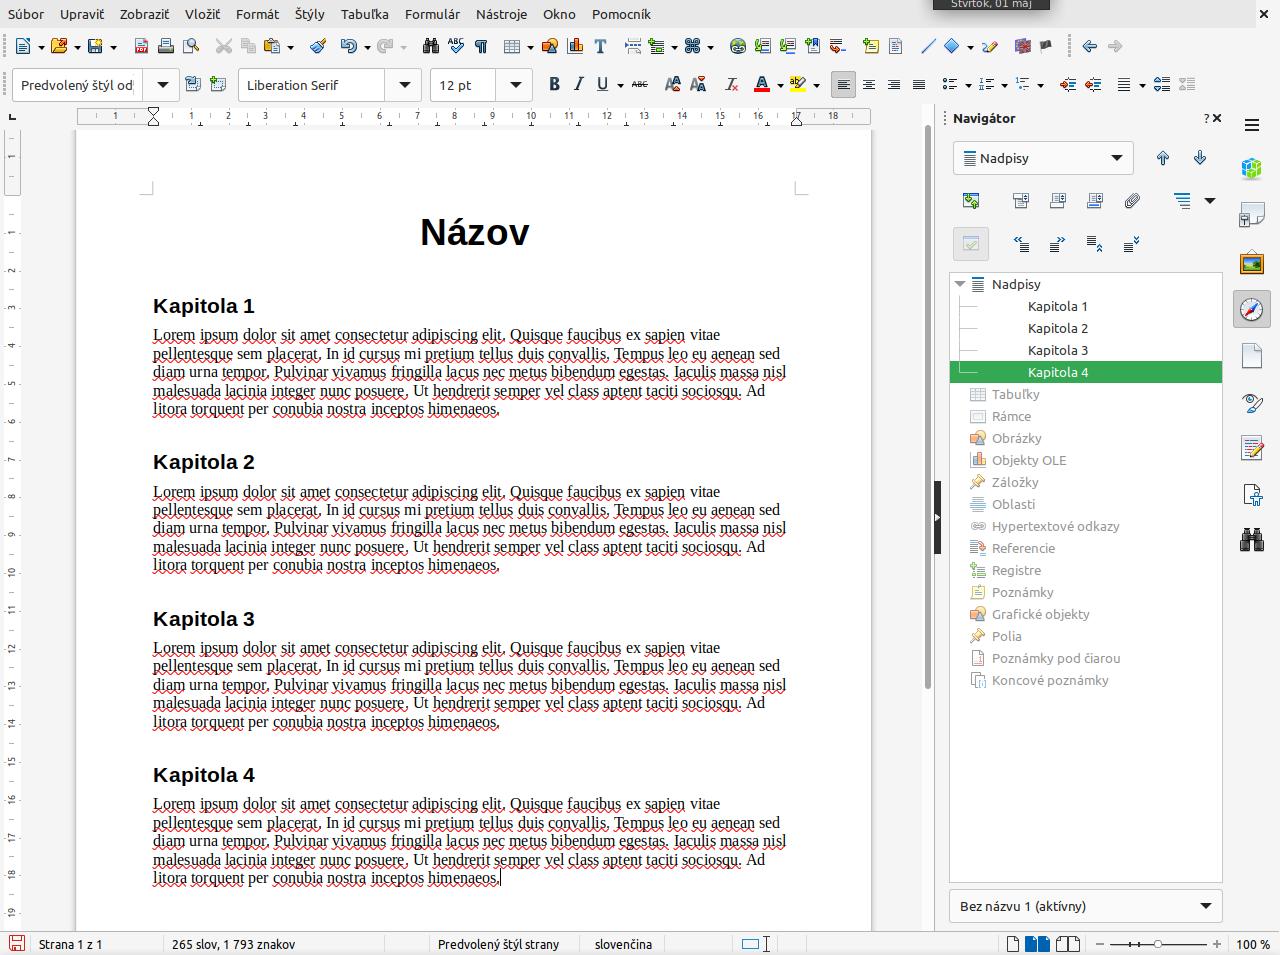The image size is (1280, 955).
Task: Click slovenčina language in status bar
Action: pyautogui.click(x=623, y=944)
